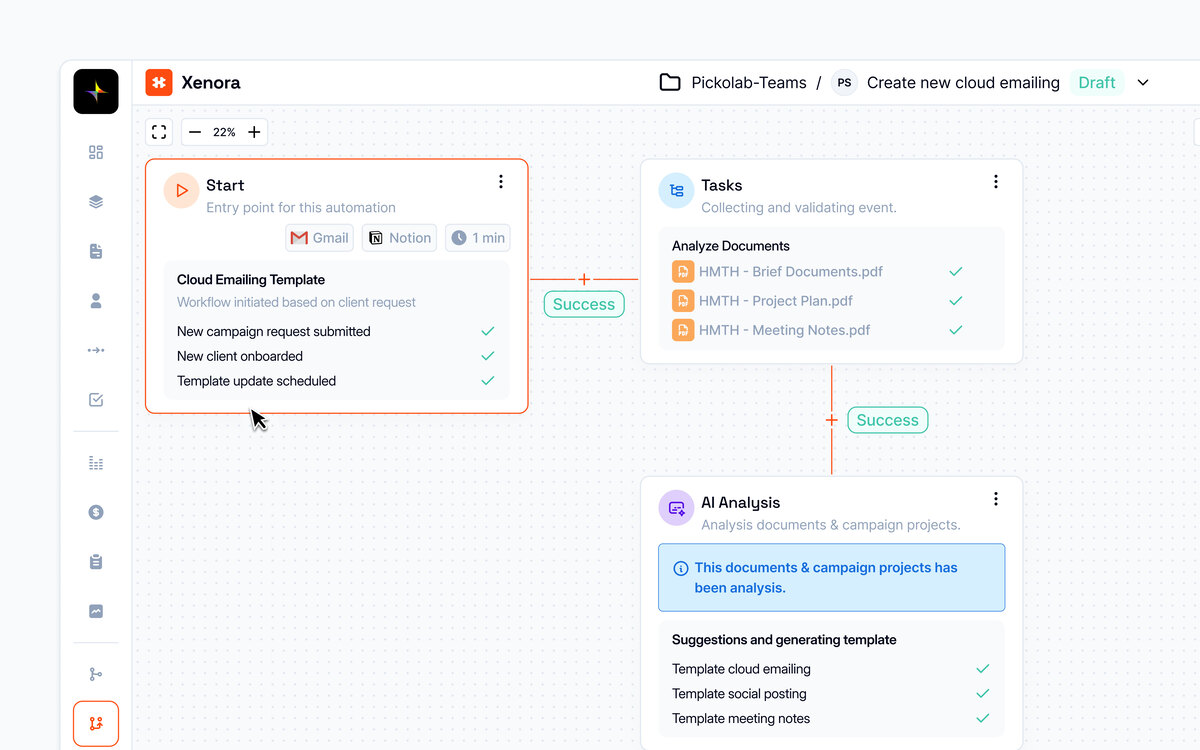Click the Draft status badge
Screen dimensions: 1200x750
[1097, 83]
